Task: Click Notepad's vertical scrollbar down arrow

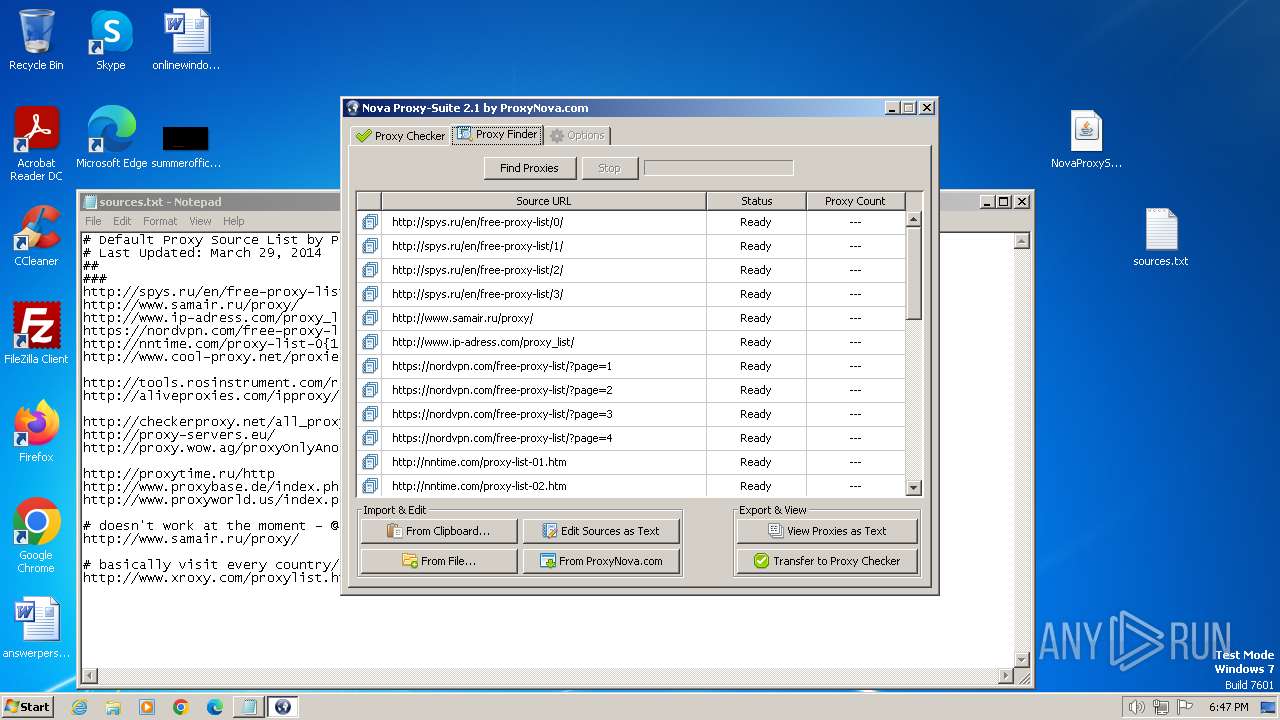Action: (x=1022, y=659)
